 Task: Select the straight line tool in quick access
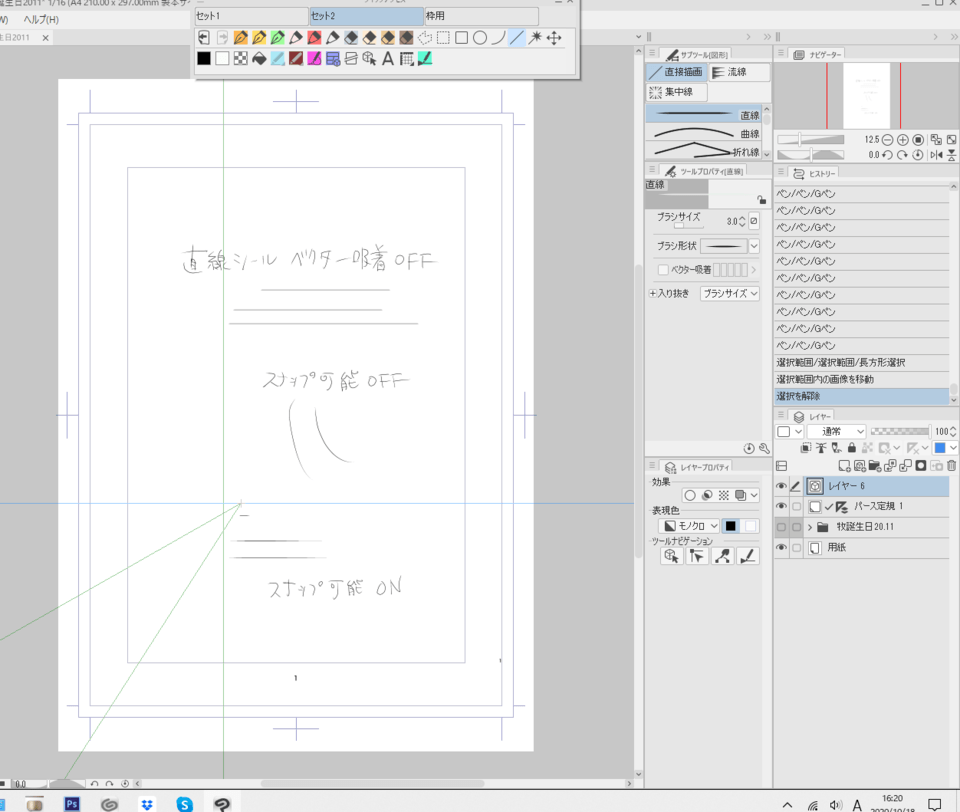tap(517, 38)
